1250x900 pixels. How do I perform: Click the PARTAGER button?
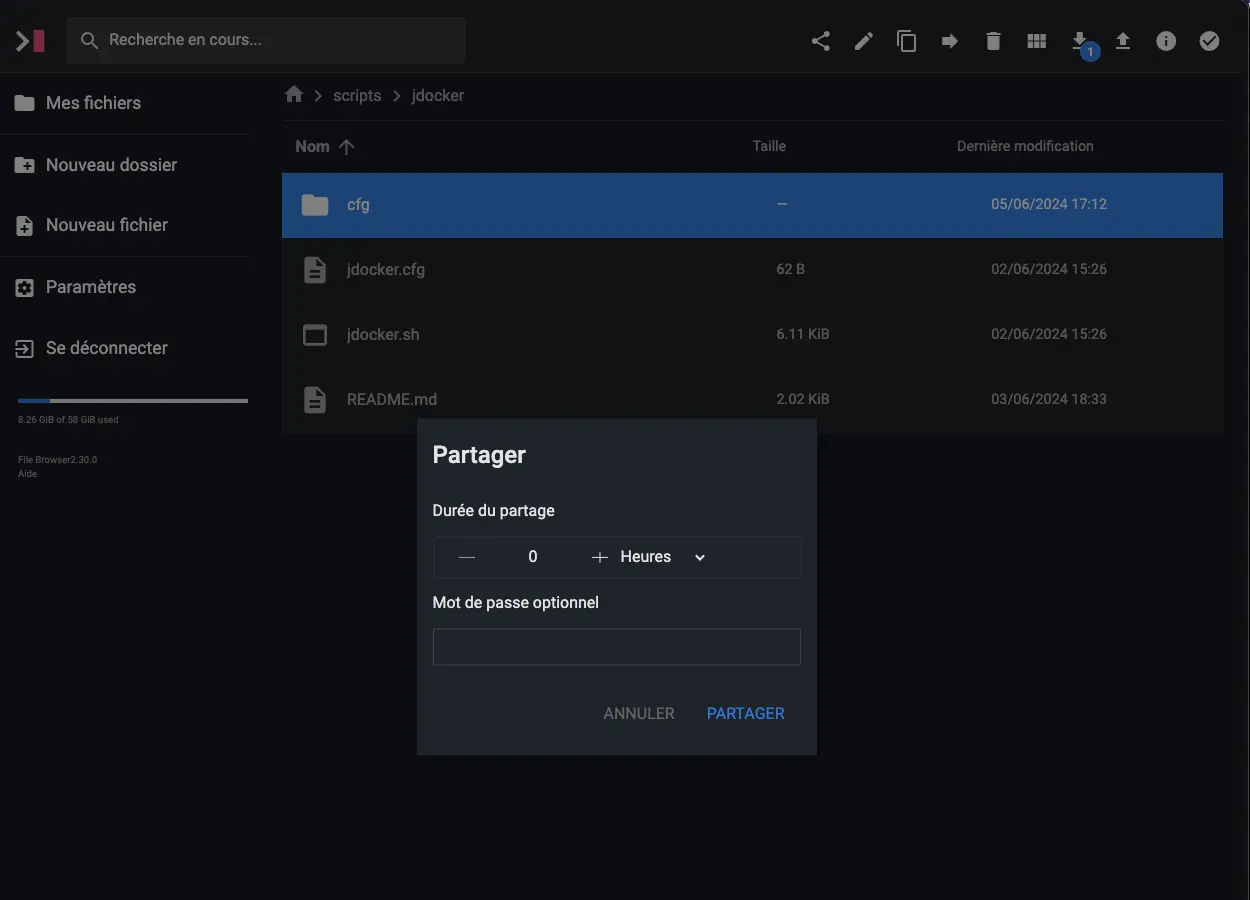click(746, 714)
